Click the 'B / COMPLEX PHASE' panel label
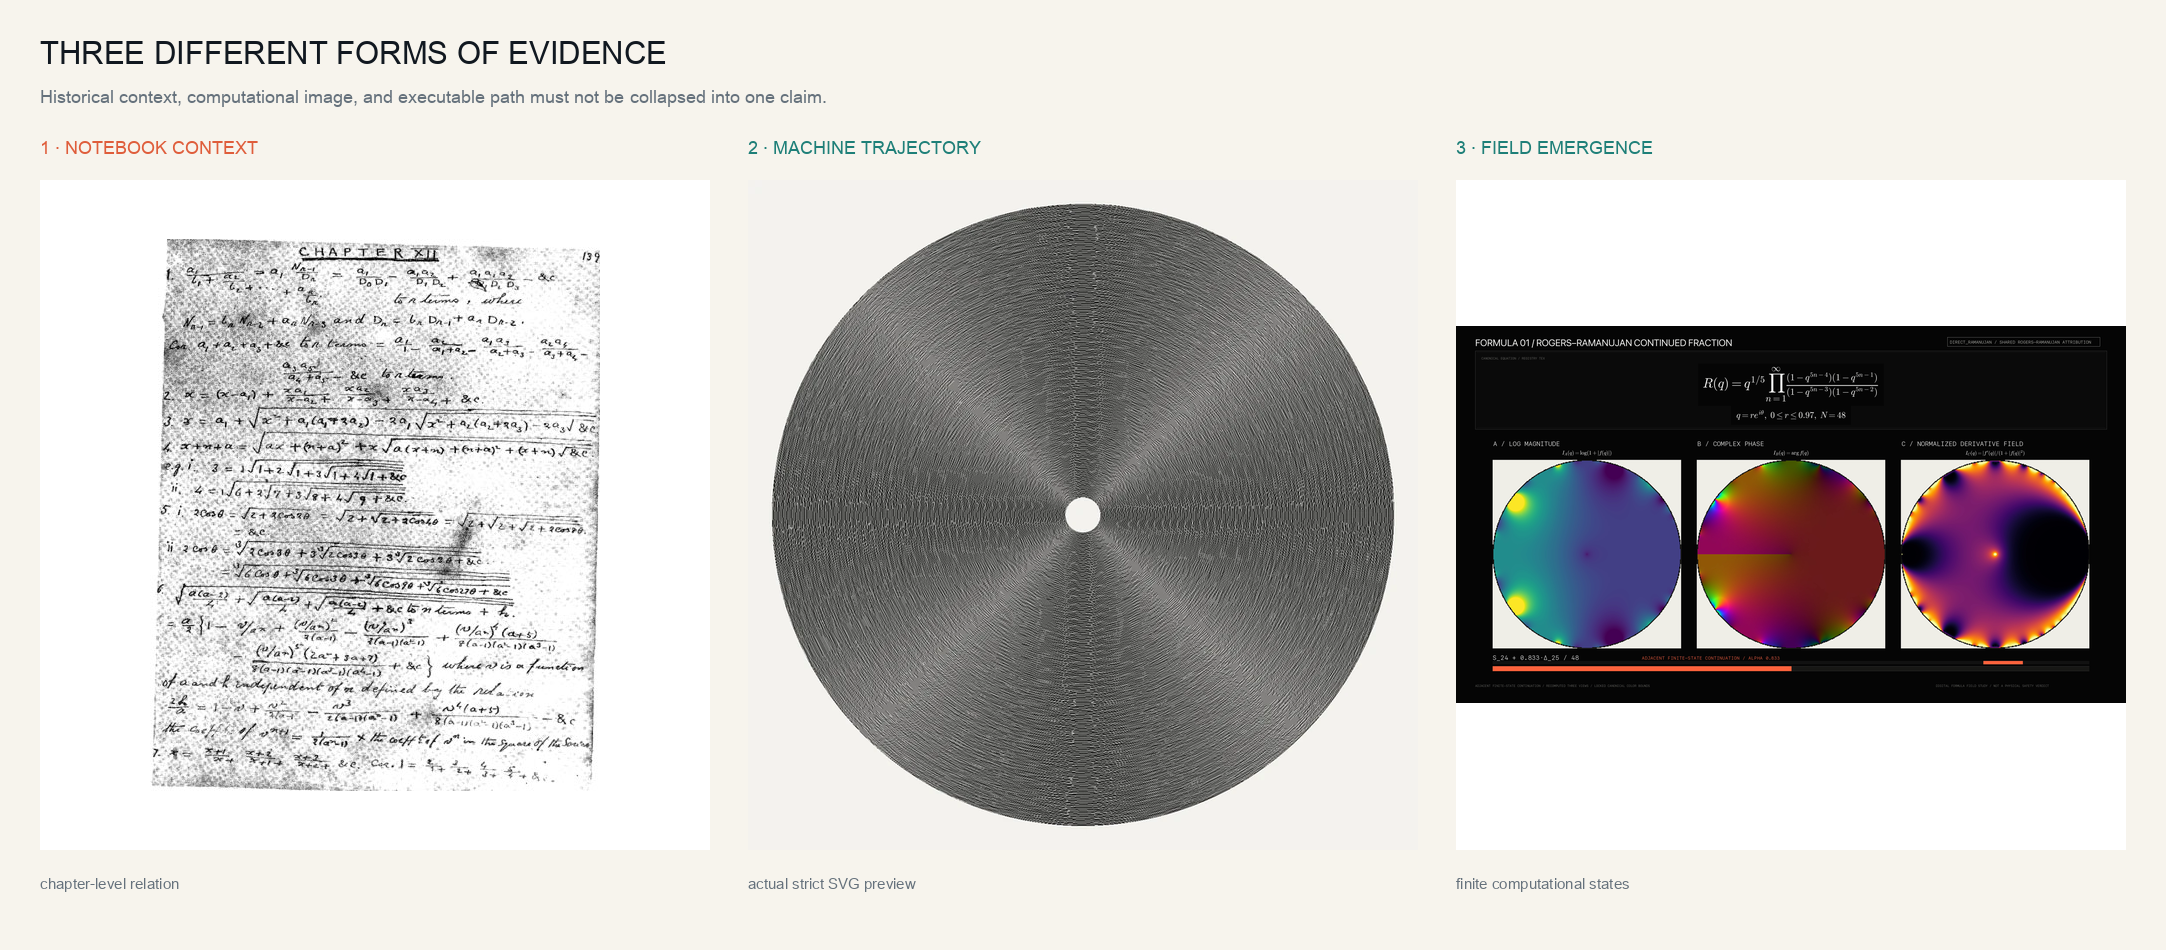Screen dimensions: 2166x950 click(1730, 444)
